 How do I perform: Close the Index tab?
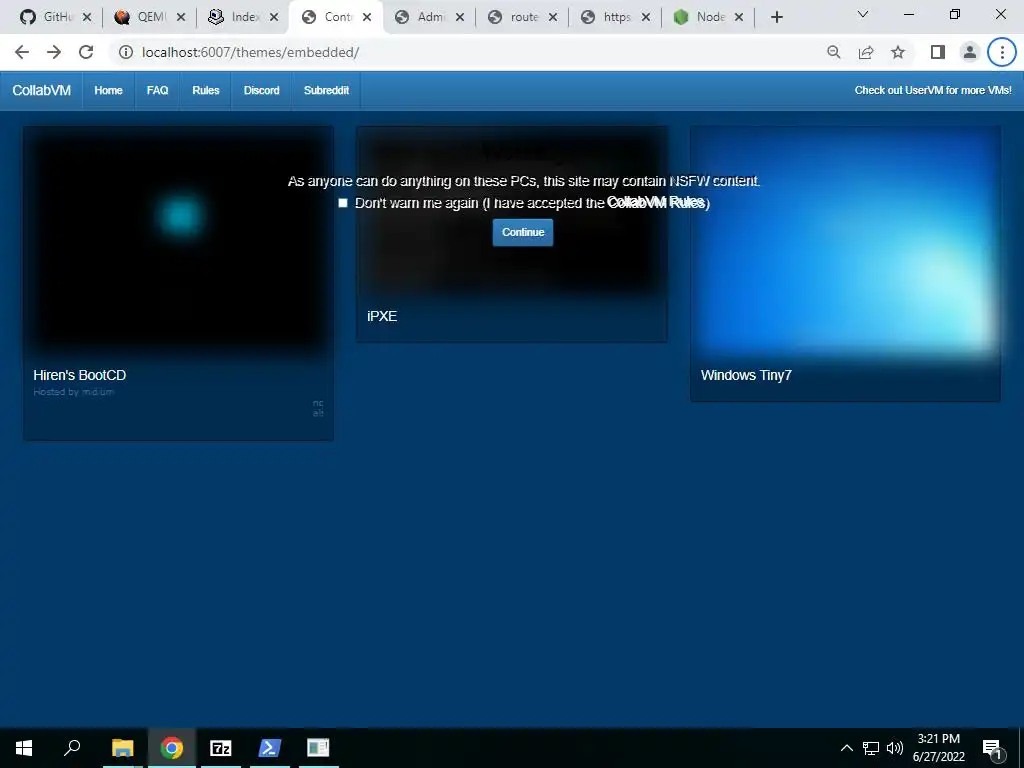click(274, 18)
